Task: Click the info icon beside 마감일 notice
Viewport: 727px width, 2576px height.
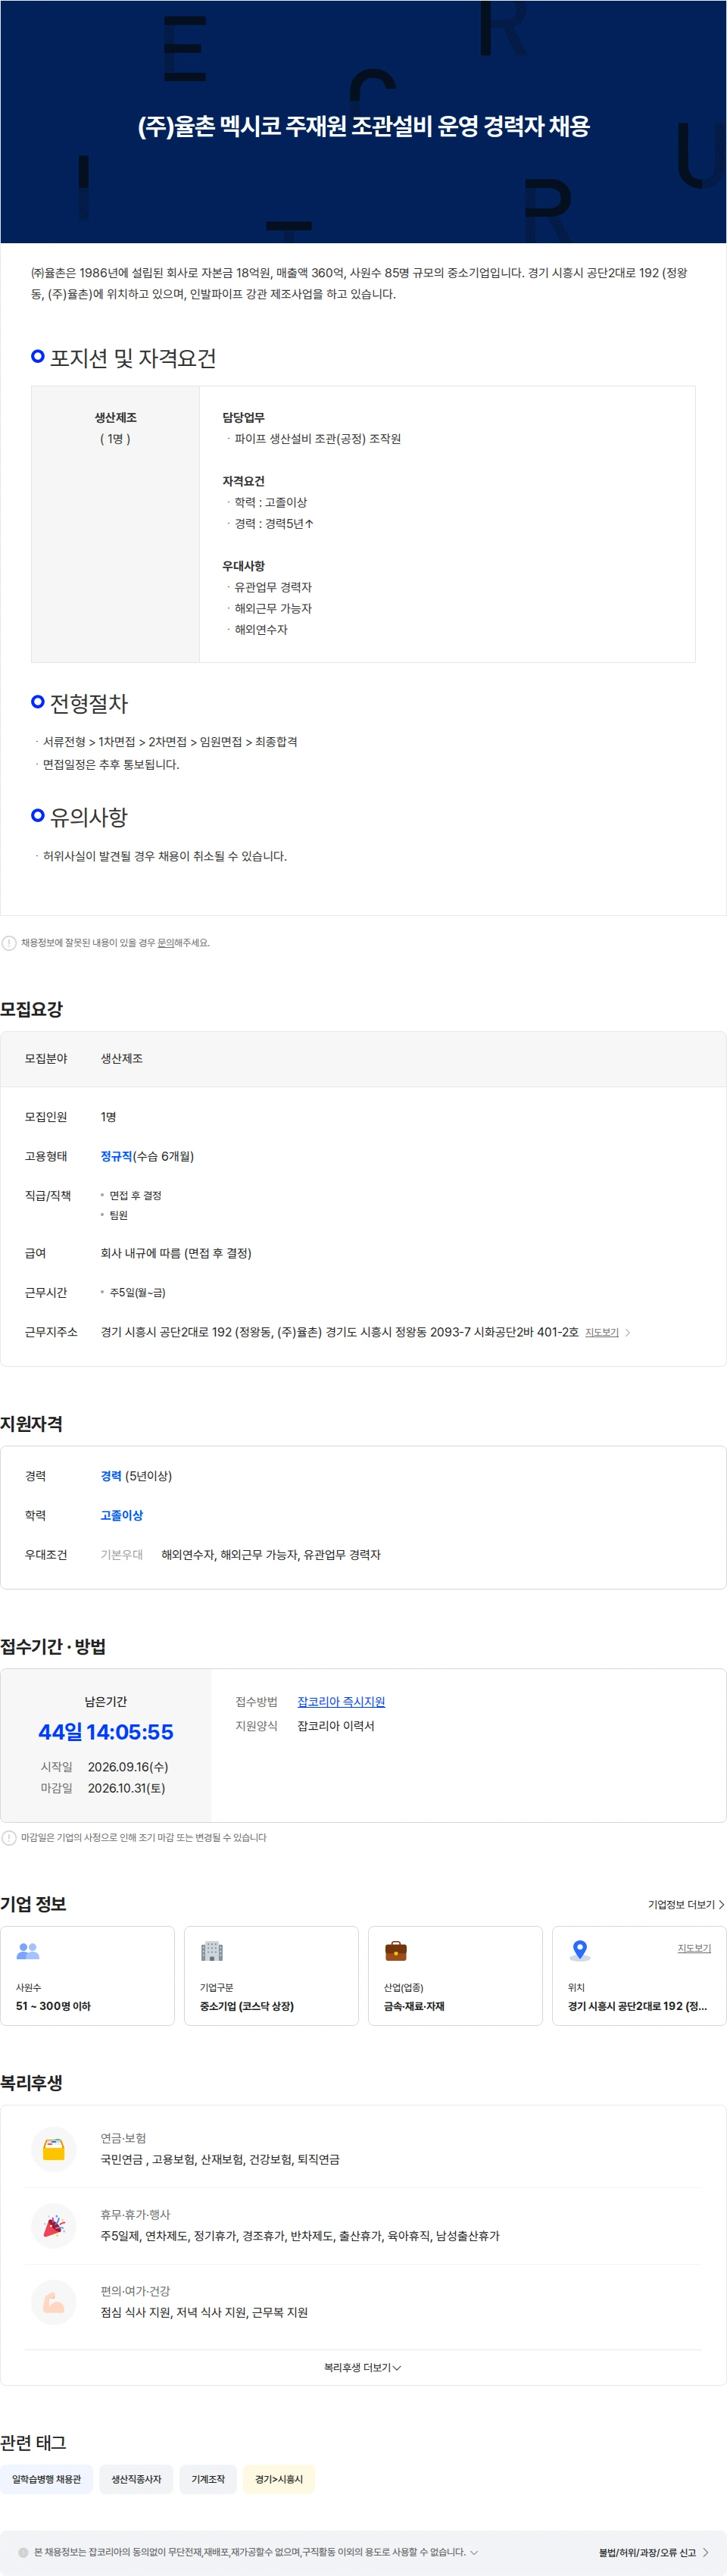Action: (x=9, y=1837)
